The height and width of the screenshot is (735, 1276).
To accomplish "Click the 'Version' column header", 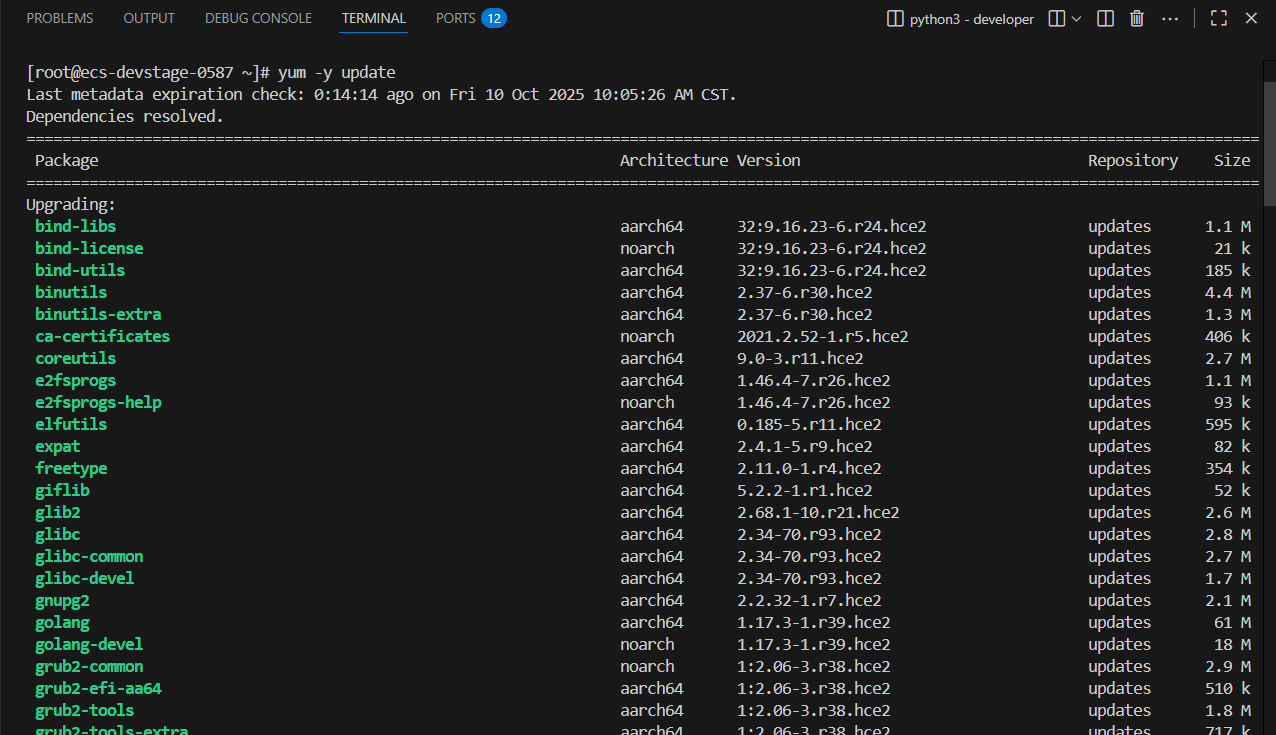I will (x=769, y=160).
